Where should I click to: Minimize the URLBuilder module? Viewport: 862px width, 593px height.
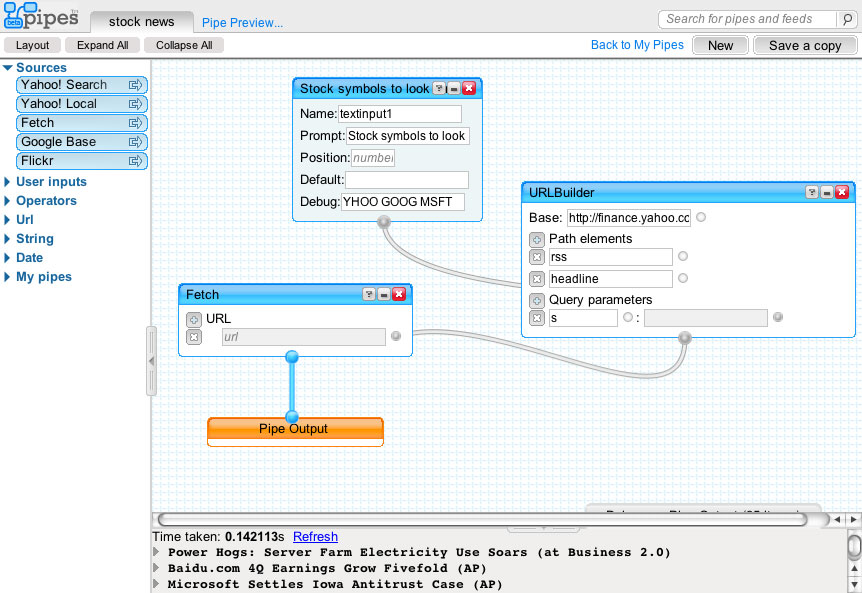827,192
